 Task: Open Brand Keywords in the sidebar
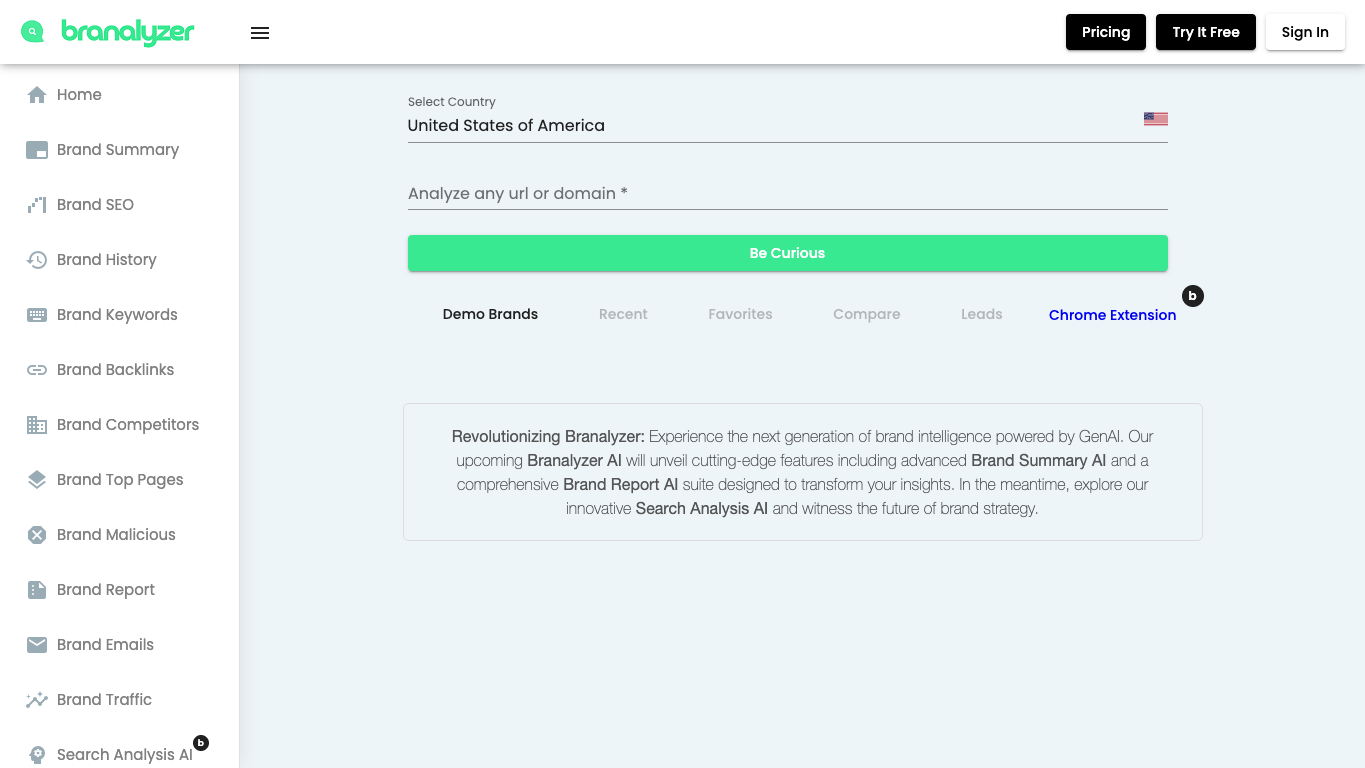pos(120,315)
